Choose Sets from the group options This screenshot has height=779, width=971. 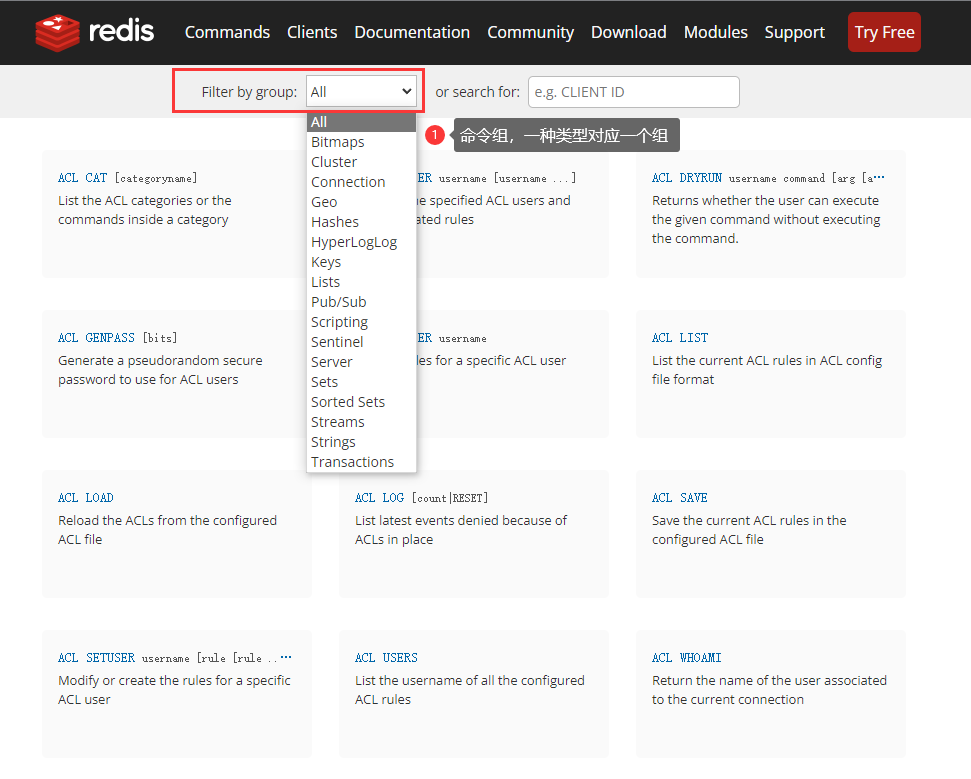362,382
